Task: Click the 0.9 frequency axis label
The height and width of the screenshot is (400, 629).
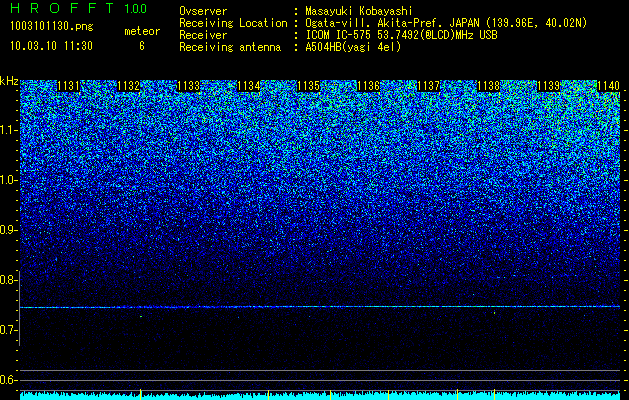Action: click(x=9, y=230)
